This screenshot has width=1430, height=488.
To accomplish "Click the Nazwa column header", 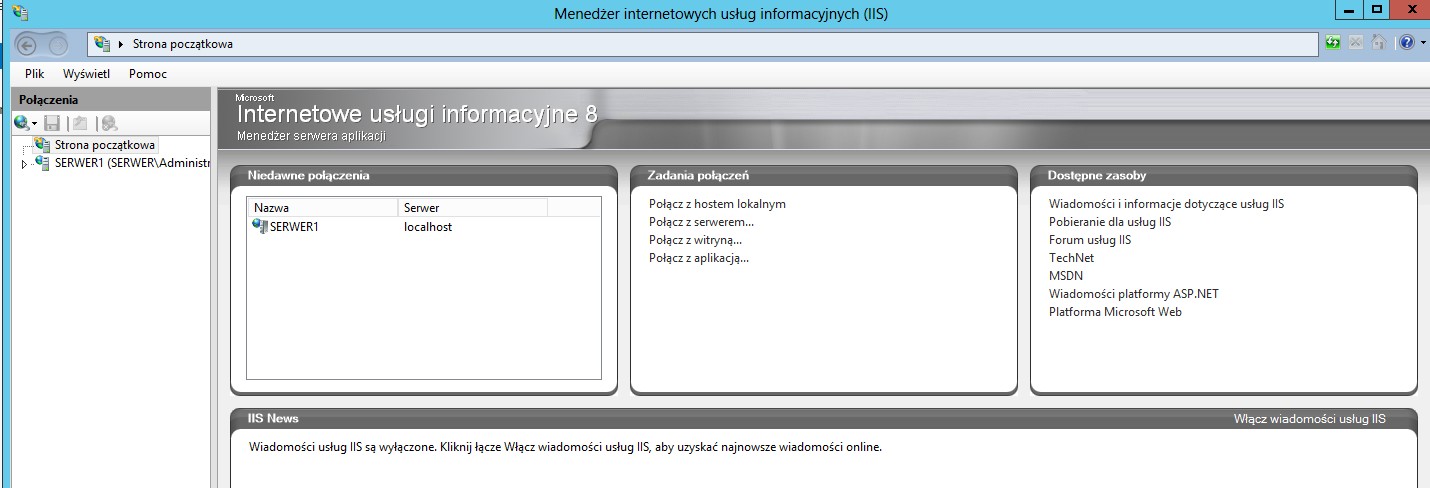I will 322,207.
